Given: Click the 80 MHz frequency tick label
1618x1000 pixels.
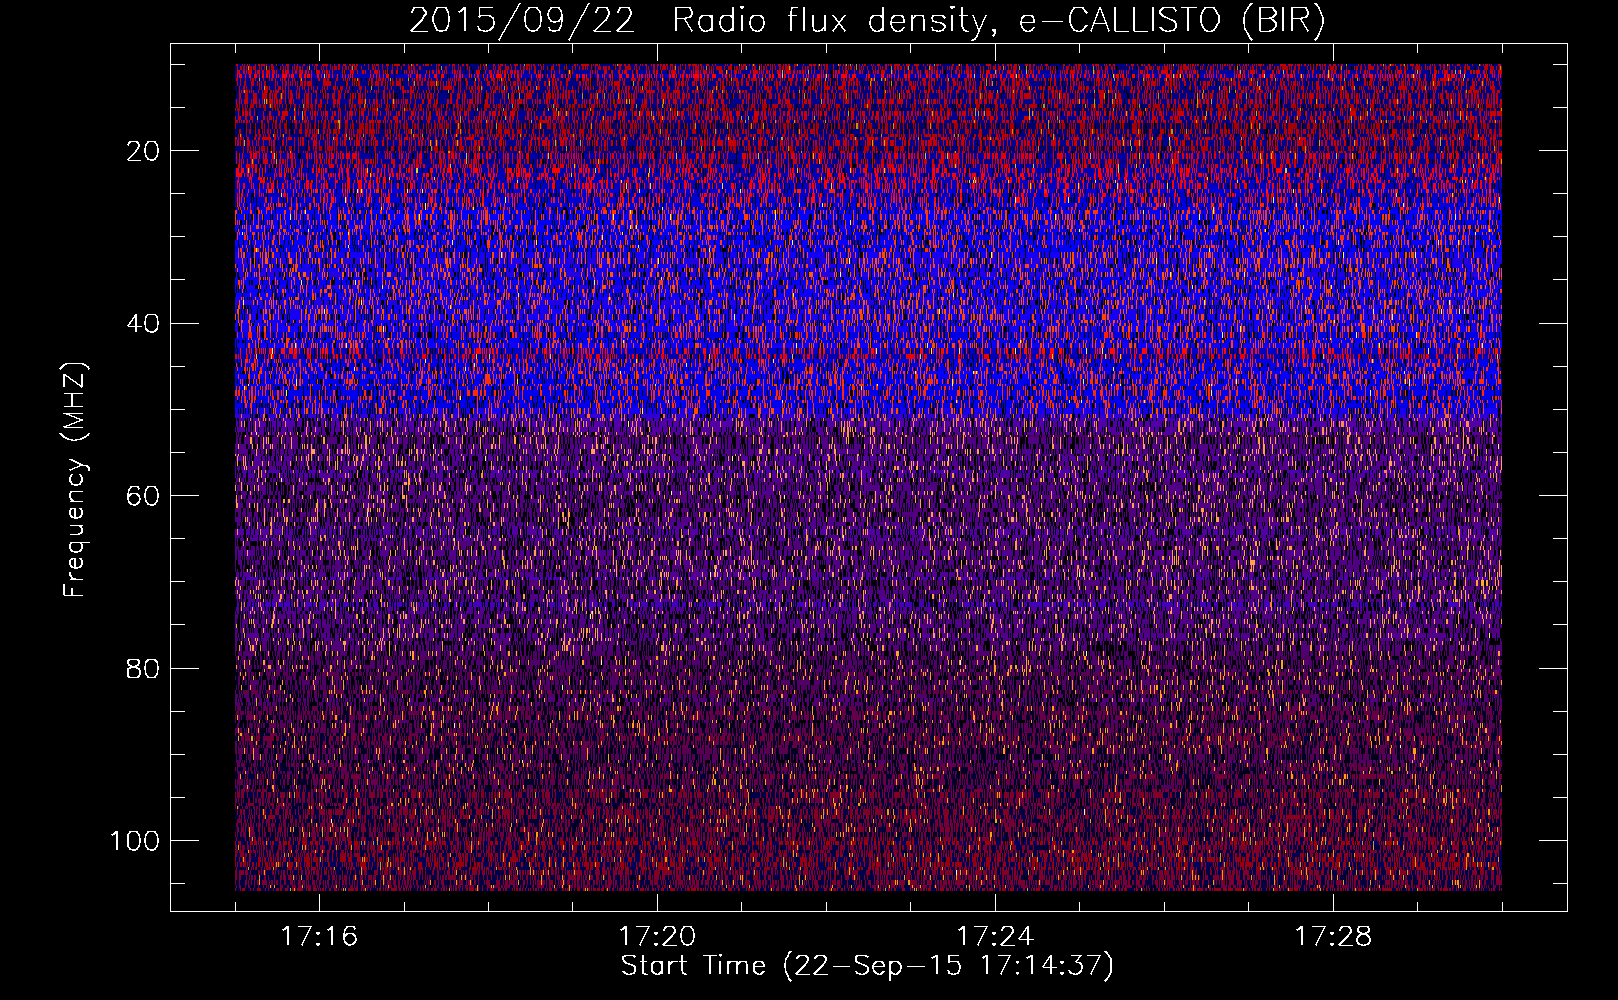Looking at the screenshot, I should point(143,668).
